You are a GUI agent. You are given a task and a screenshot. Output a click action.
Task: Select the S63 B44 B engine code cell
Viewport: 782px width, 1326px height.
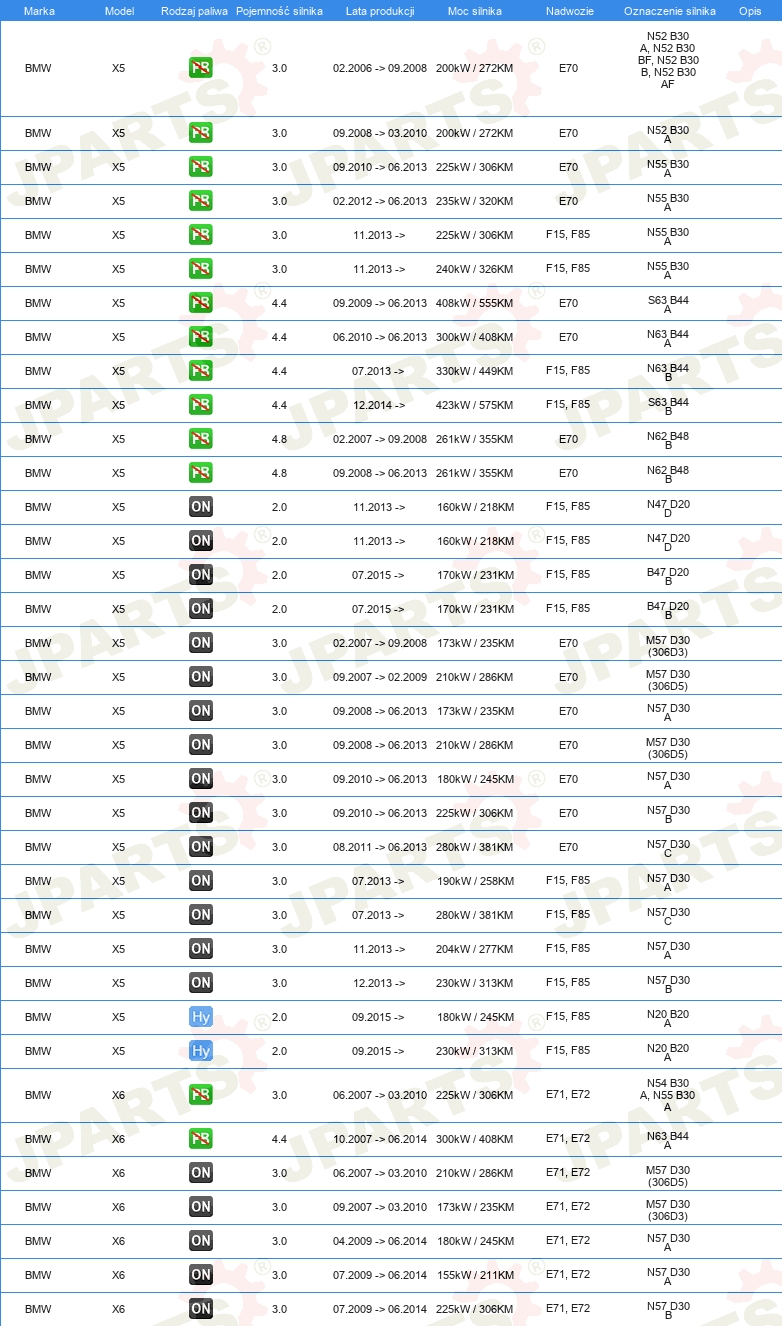pyautogui.click(x=668, y=406)
